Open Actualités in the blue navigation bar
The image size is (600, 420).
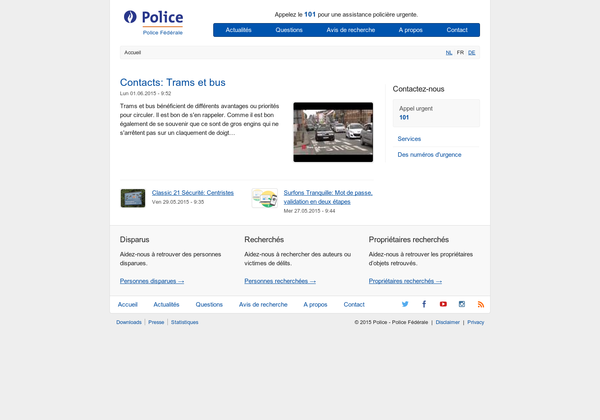238,30
